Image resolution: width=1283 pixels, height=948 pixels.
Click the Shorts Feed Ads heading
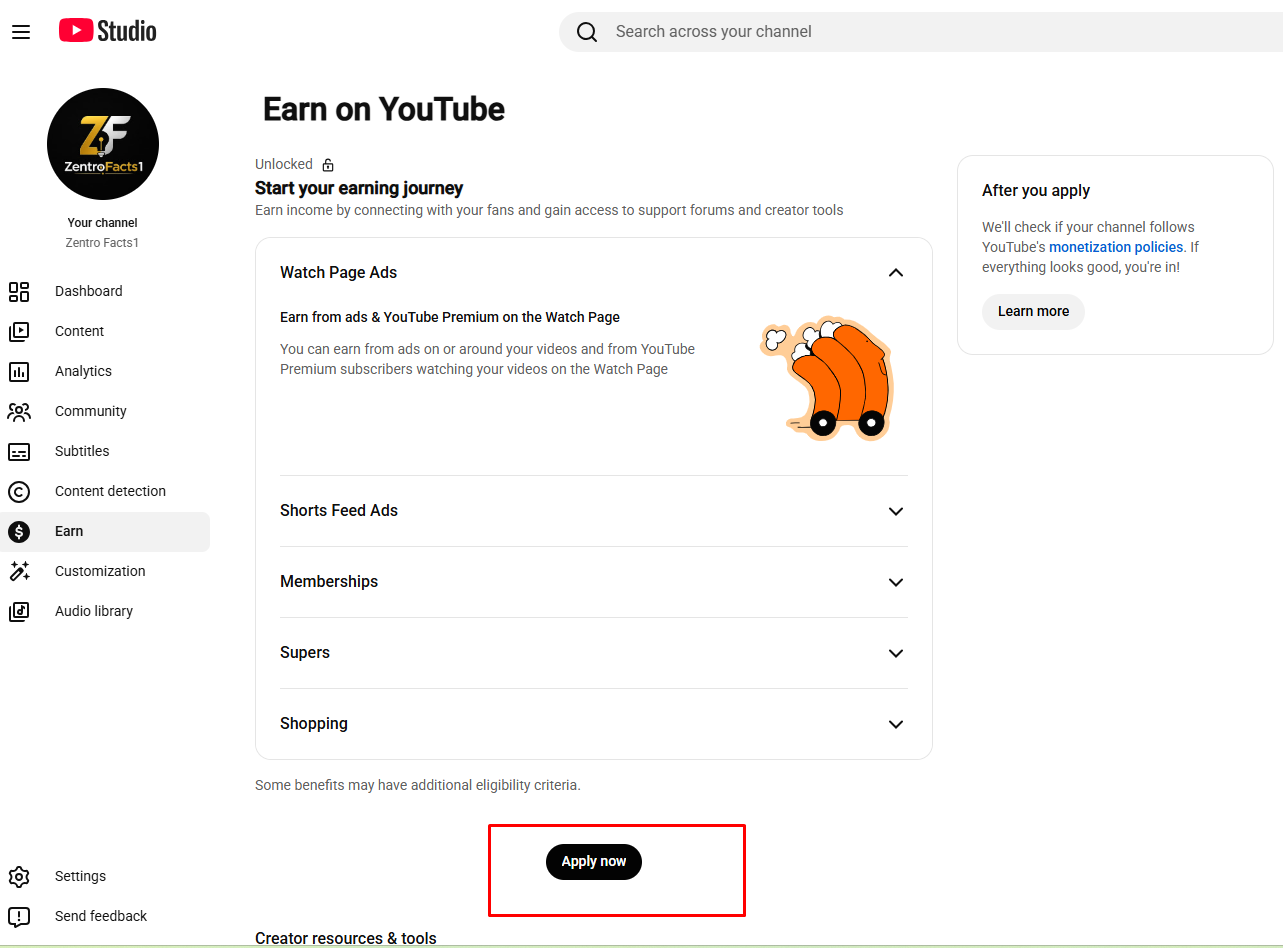(x=339, y=511)
